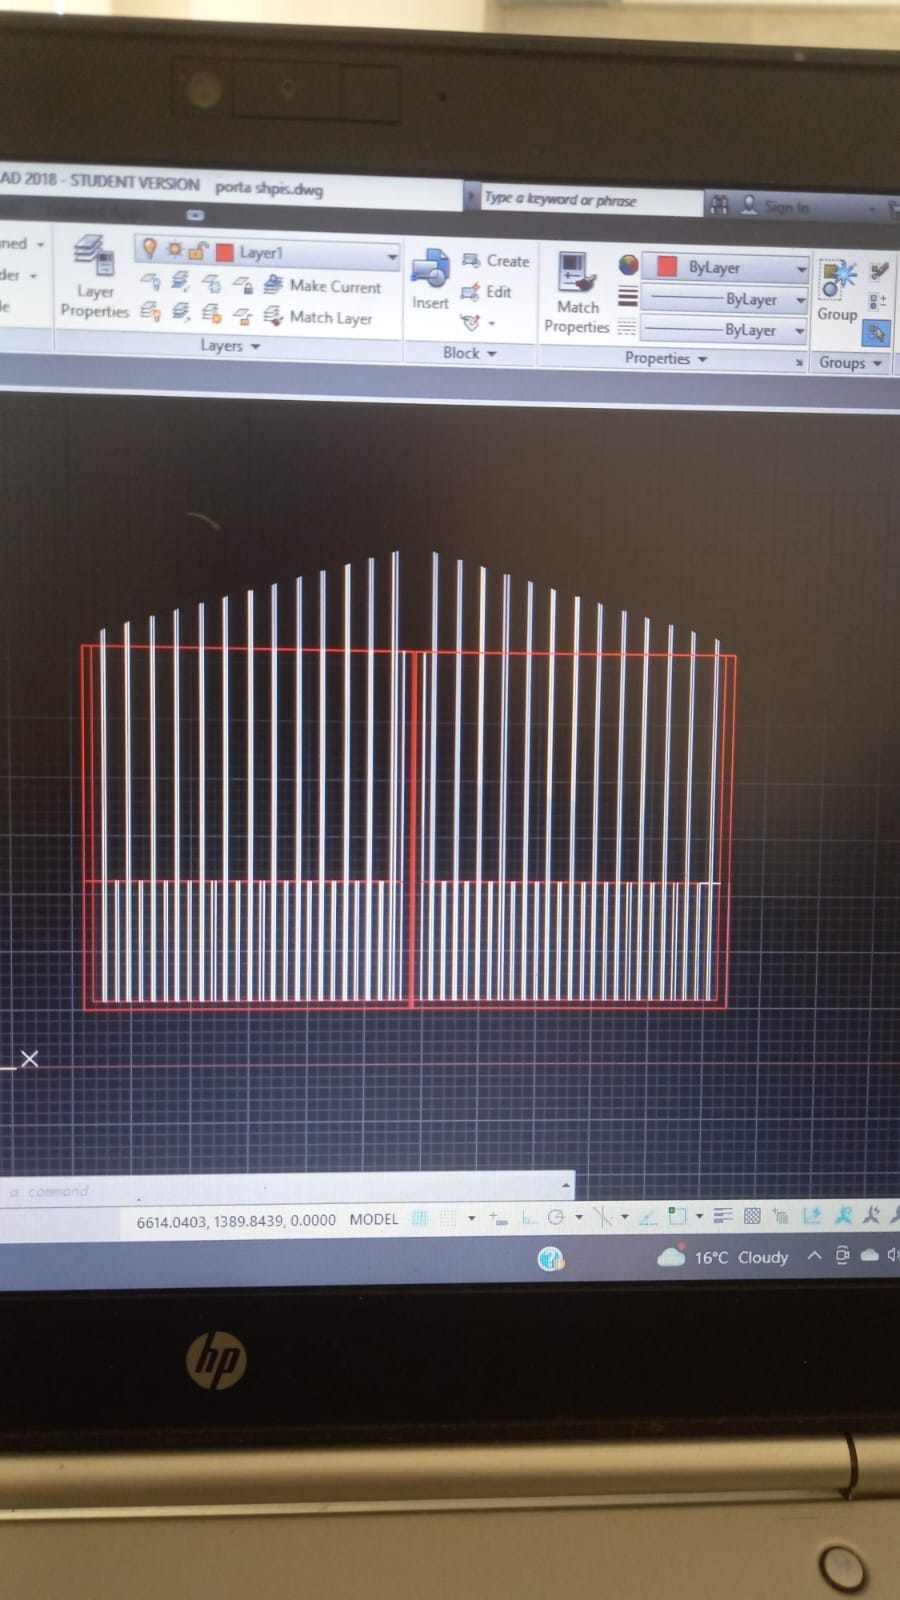
Task: Click the layer Lock tool icon
Action: 242,285
